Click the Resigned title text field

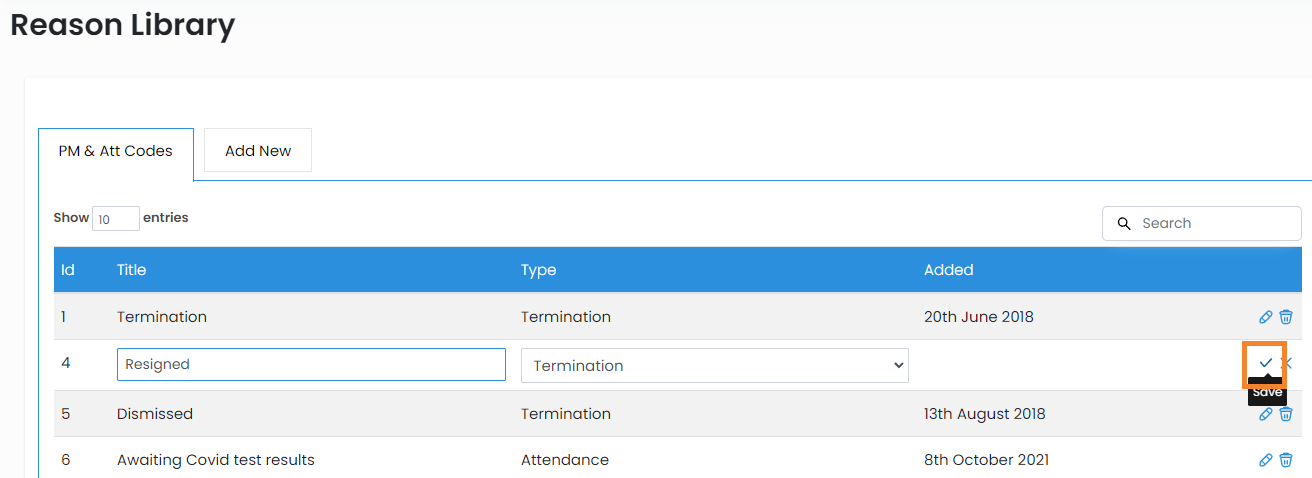click(x=311, y=365)
